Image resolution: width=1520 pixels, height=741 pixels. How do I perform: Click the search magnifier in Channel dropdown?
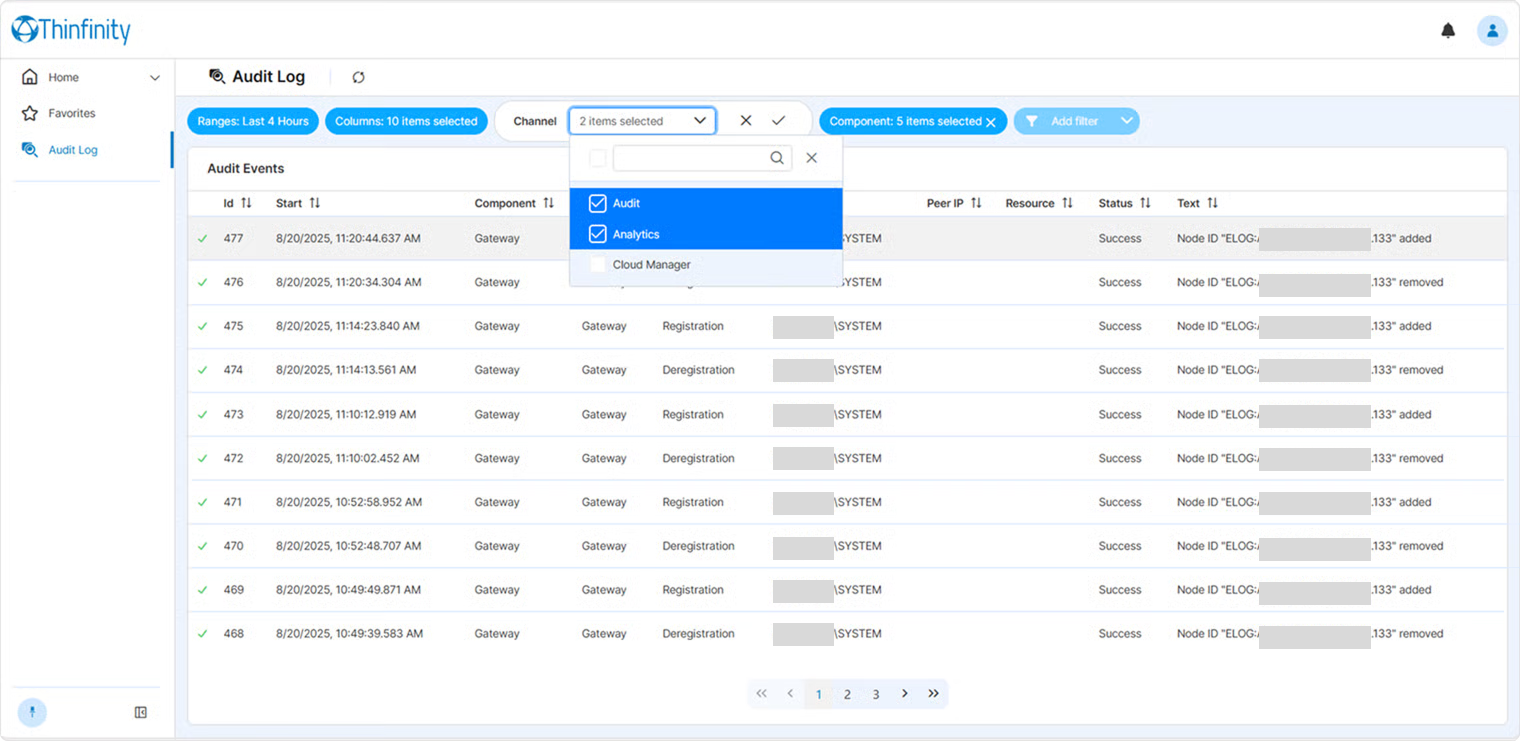click(x=777, y=158)
